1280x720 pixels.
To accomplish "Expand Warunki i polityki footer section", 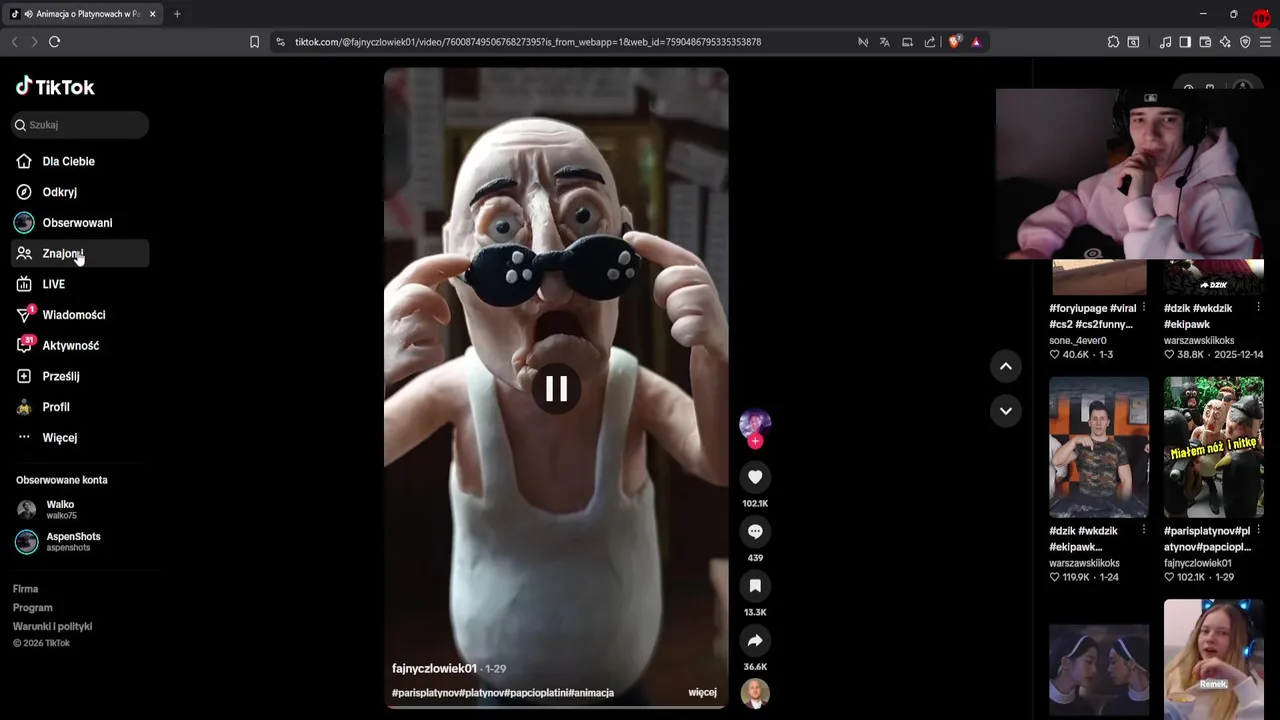I will [x=52, y=626].
